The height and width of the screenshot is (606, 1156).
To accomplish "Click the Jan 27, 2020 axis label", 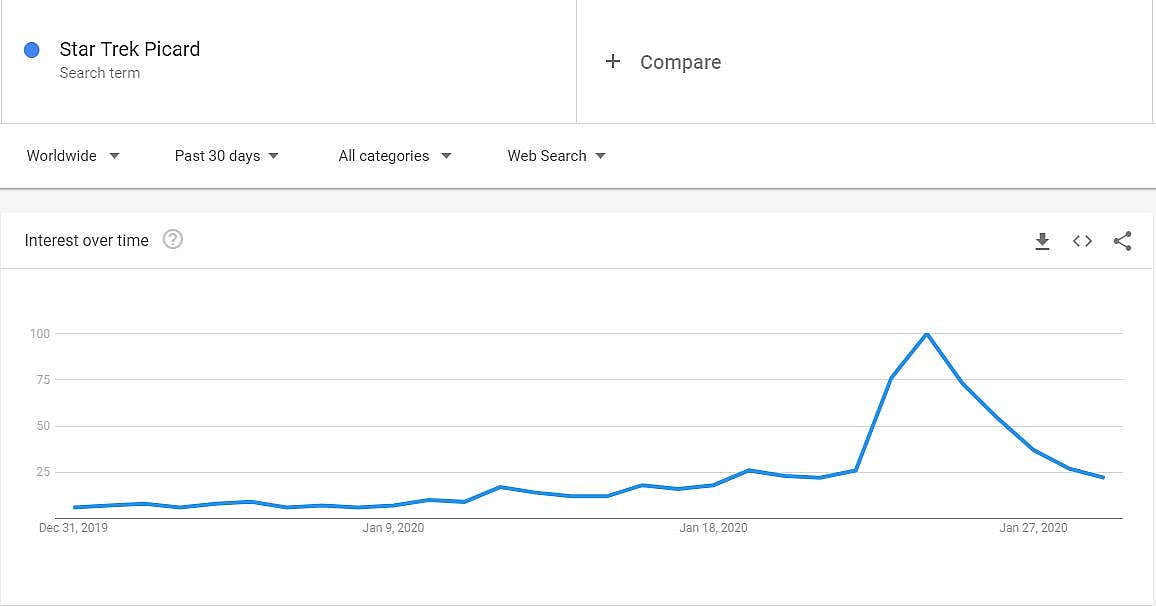I will pyautogui.click(x=1033, y=528).
